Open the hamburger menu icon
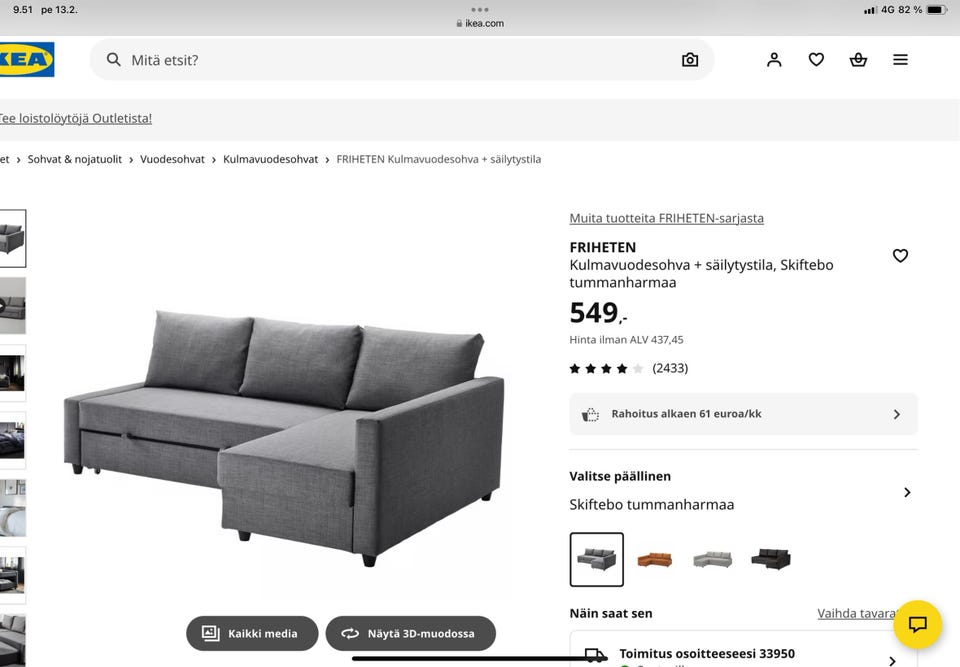Screen dimensions: 960x667 [x=900, y=59]
